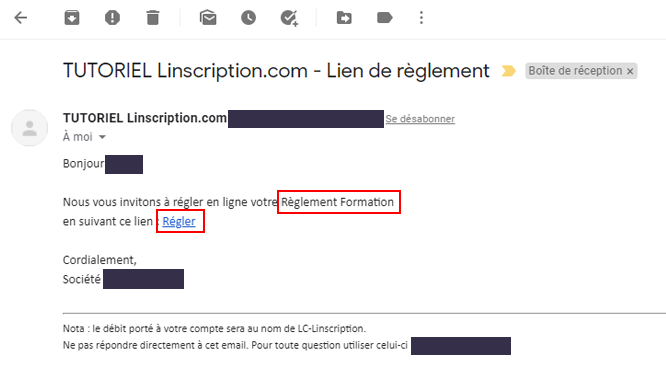Archive this email

click(72, 18)
